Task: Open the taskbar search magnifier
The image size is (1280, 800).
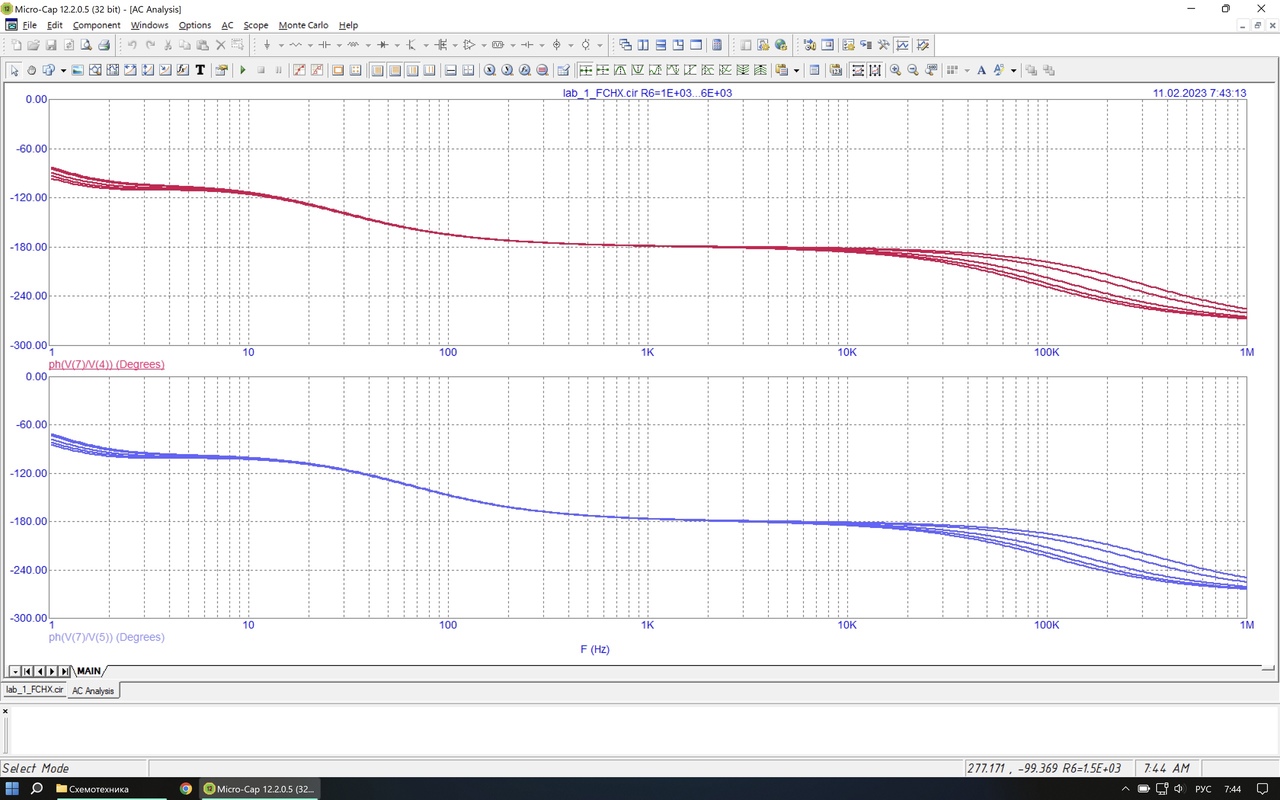Action: pyautogui.click(x=37, y=788)
